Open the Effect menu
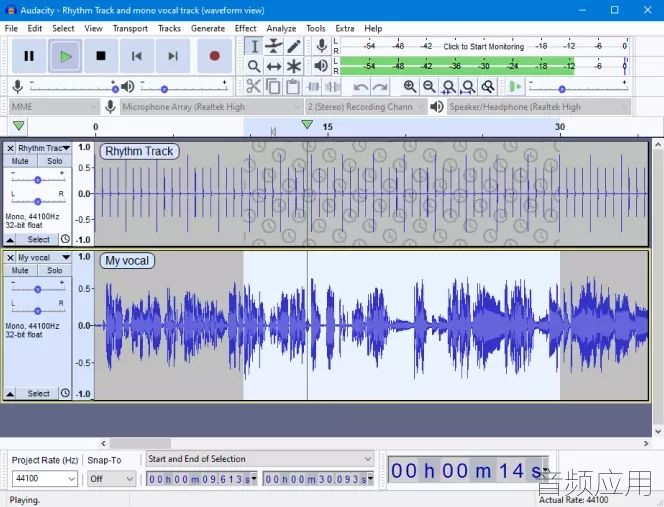664x507 pixels. pos(246,28)
